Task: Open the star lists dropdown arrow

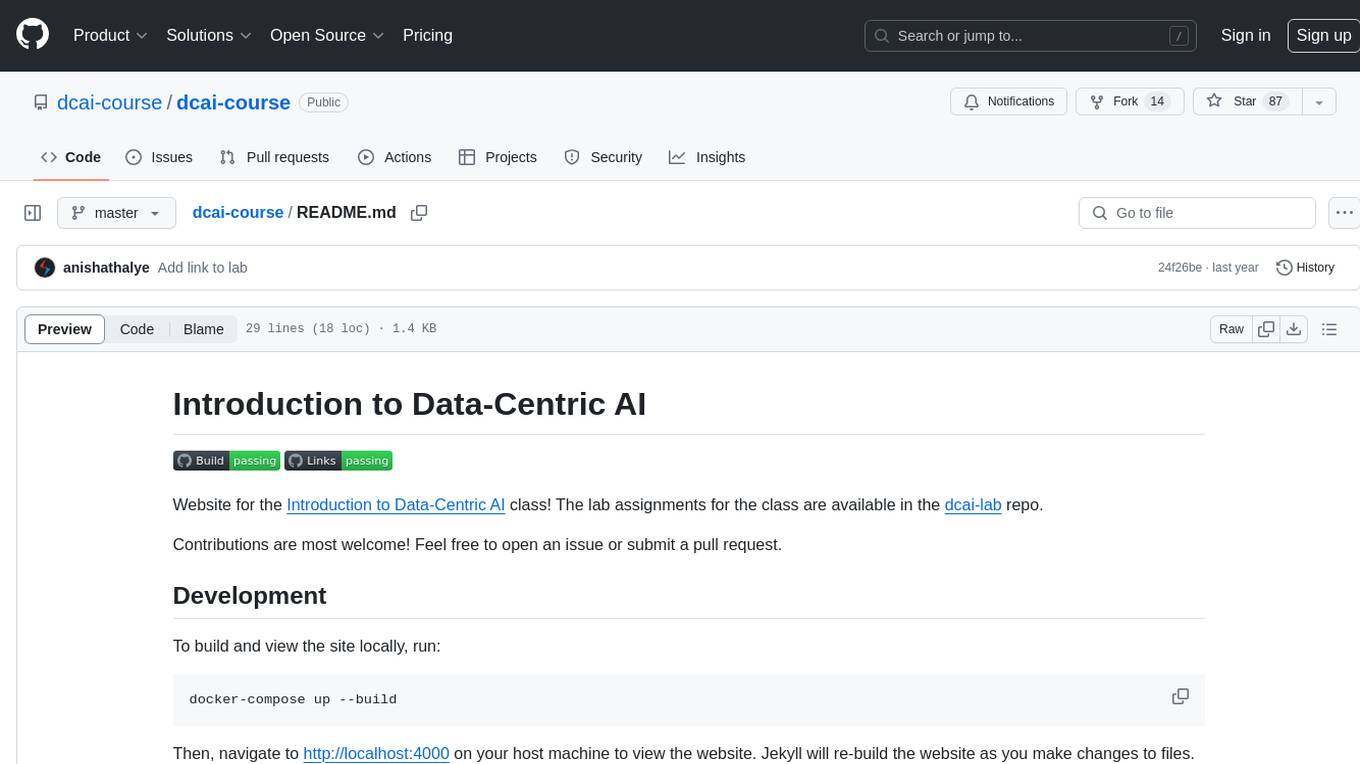Action: (1319, 102)
